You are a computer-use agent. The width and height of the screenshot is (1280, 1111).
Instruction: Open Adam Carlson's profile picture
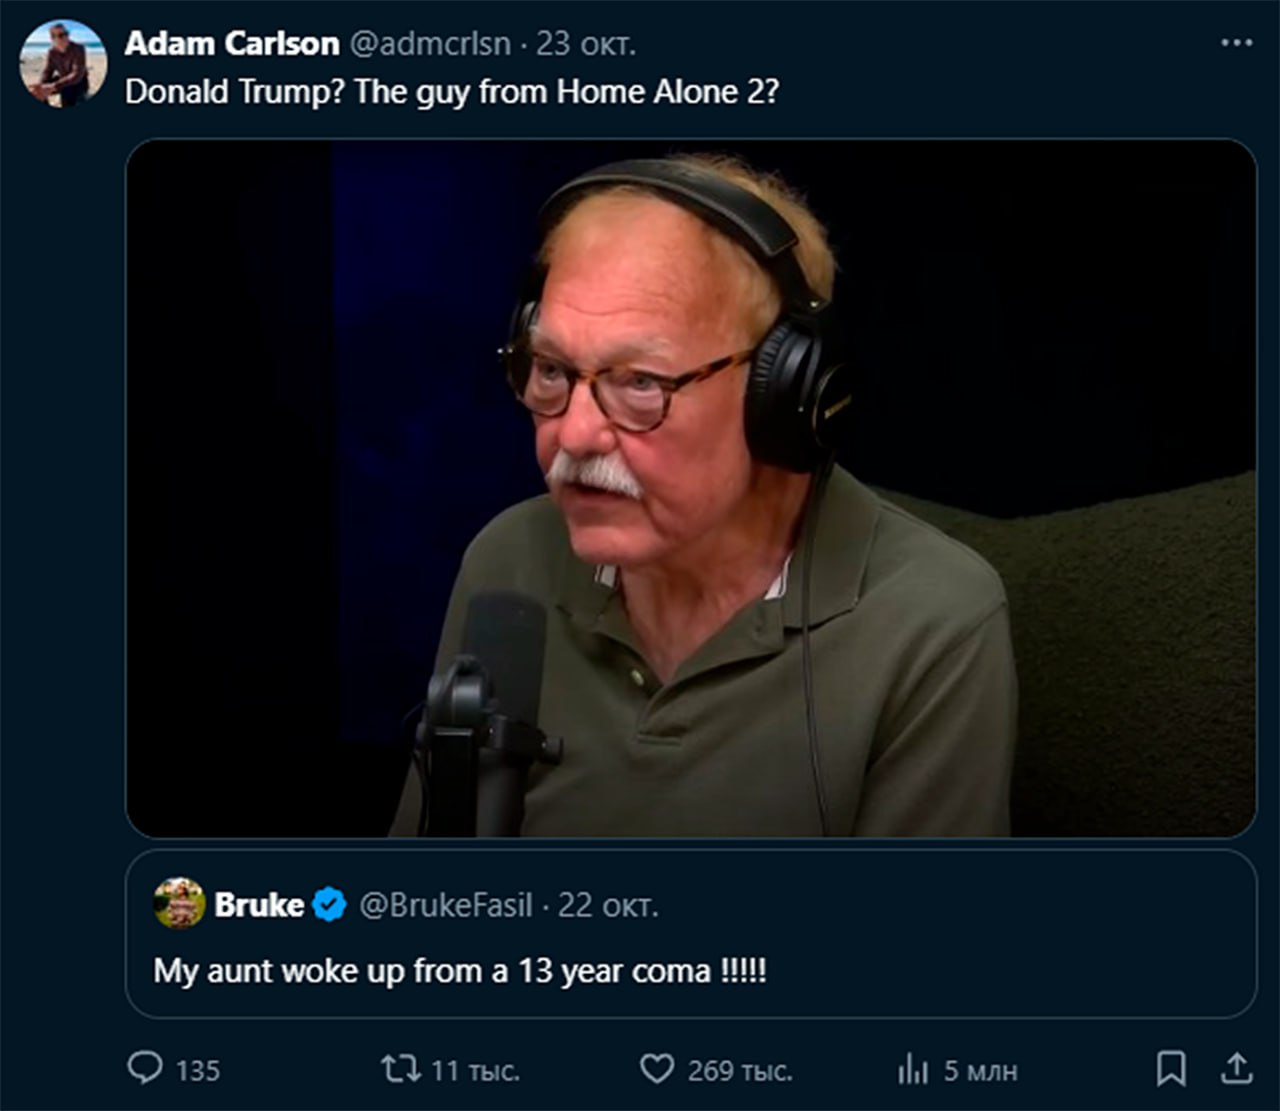pos(63,63)
